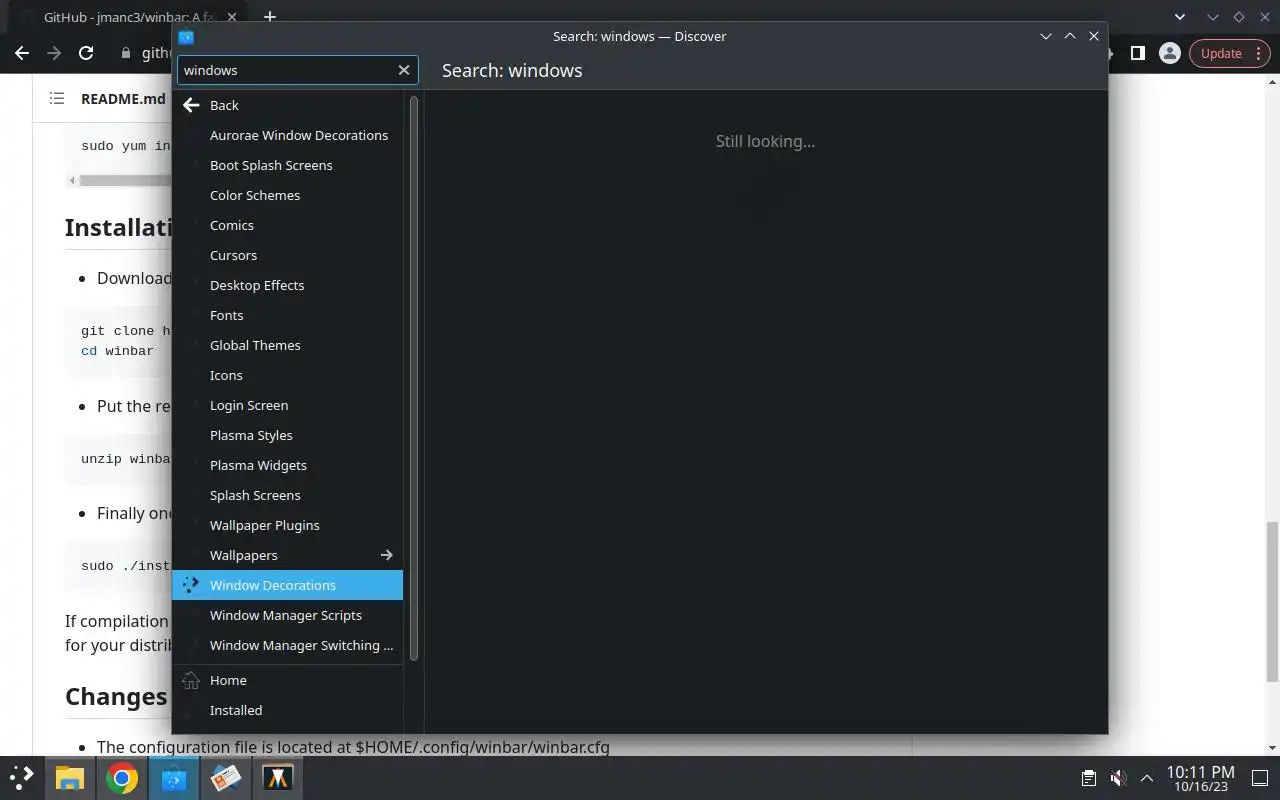Image resolution: width=1280 pixels, height=800 pixels.
Task: Select Global Themes category
Action: 287,345
